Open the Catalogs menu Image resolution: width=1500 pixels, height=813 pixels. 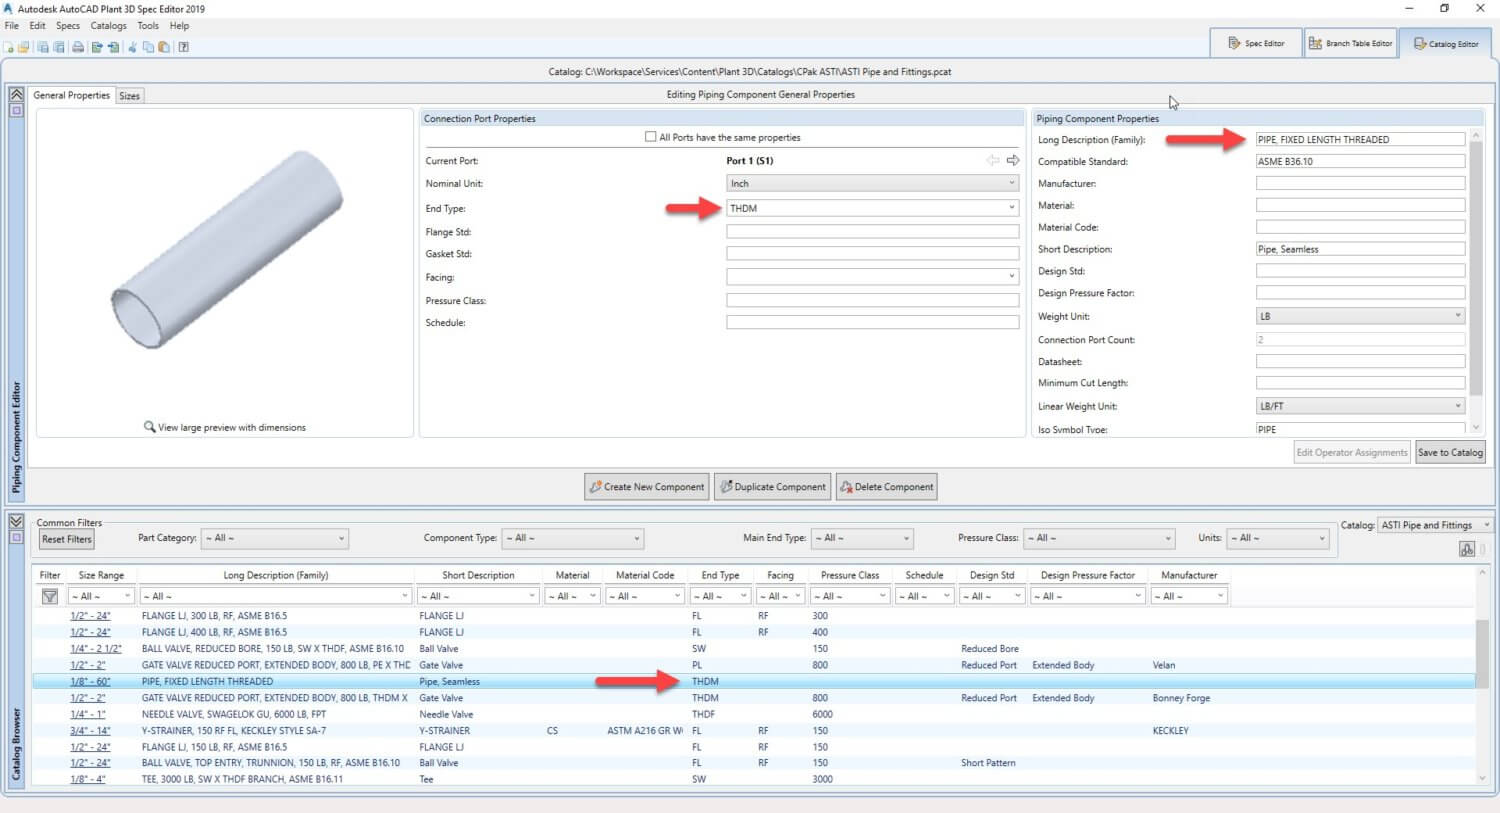(x=108, y=26)
